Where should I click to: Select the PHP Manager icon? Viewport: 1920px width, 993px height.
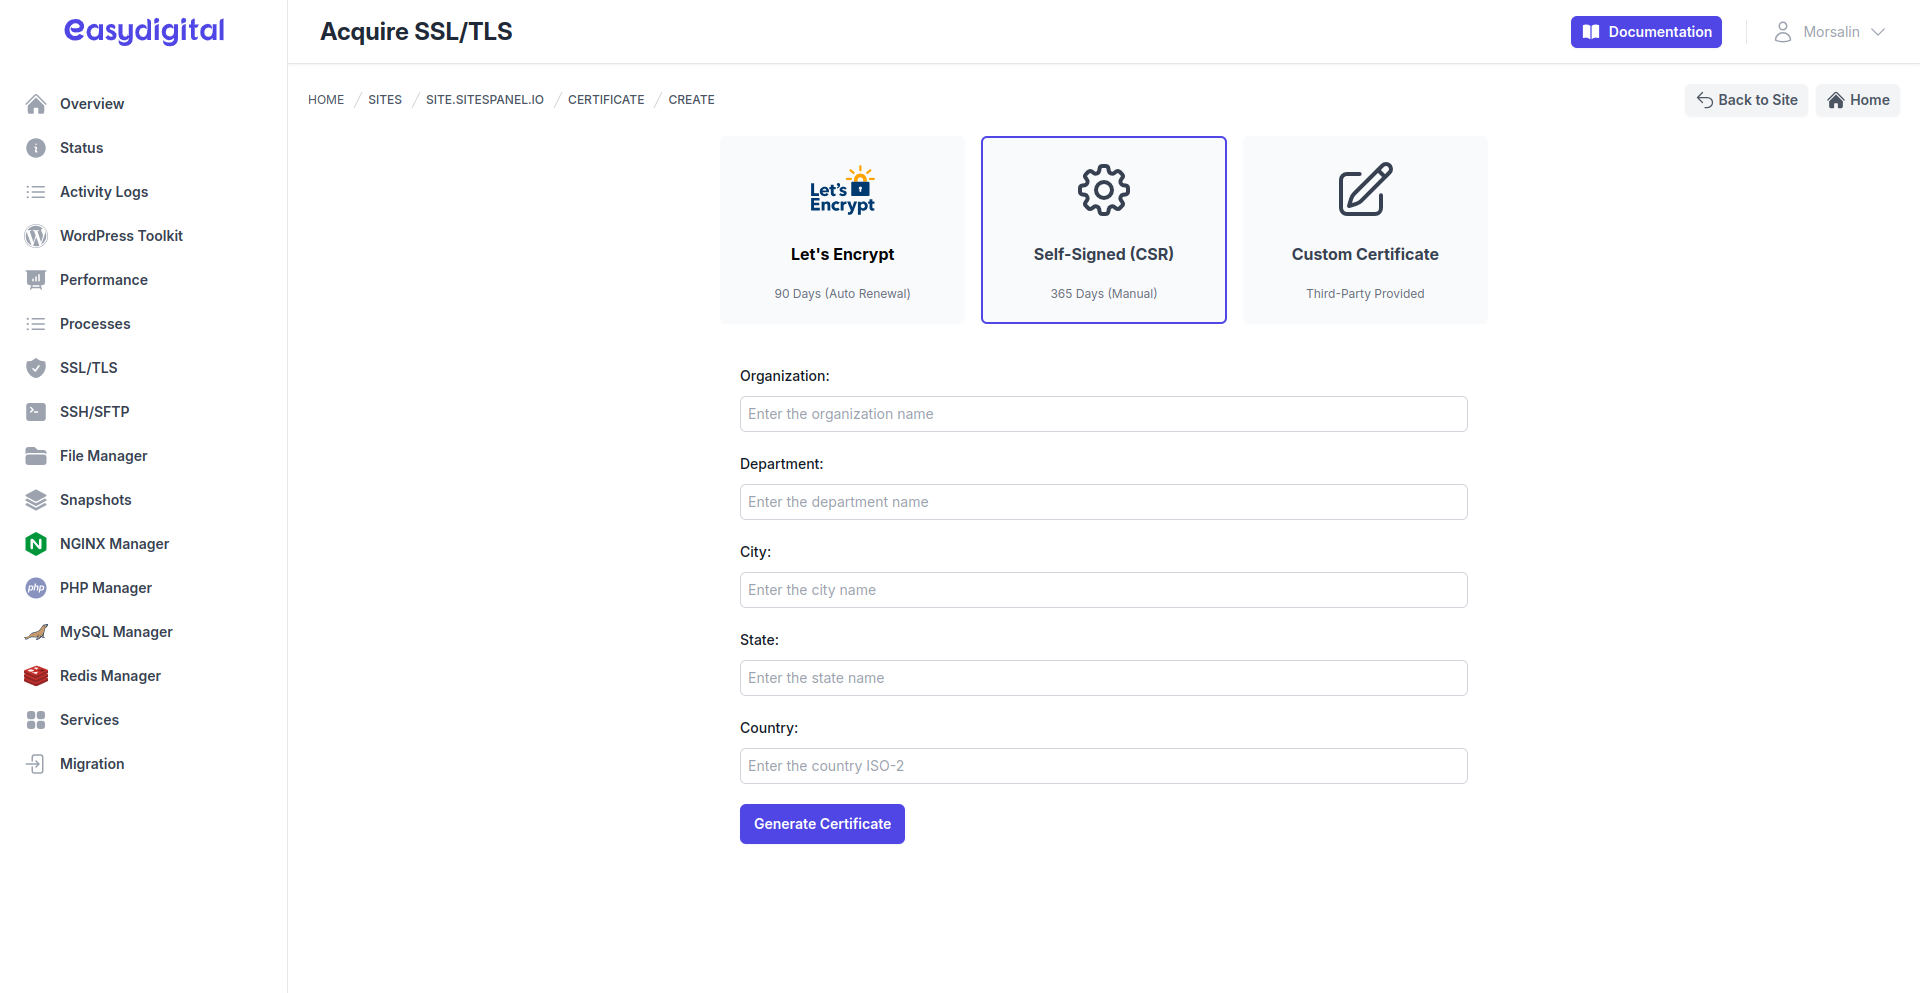[35, 588]
